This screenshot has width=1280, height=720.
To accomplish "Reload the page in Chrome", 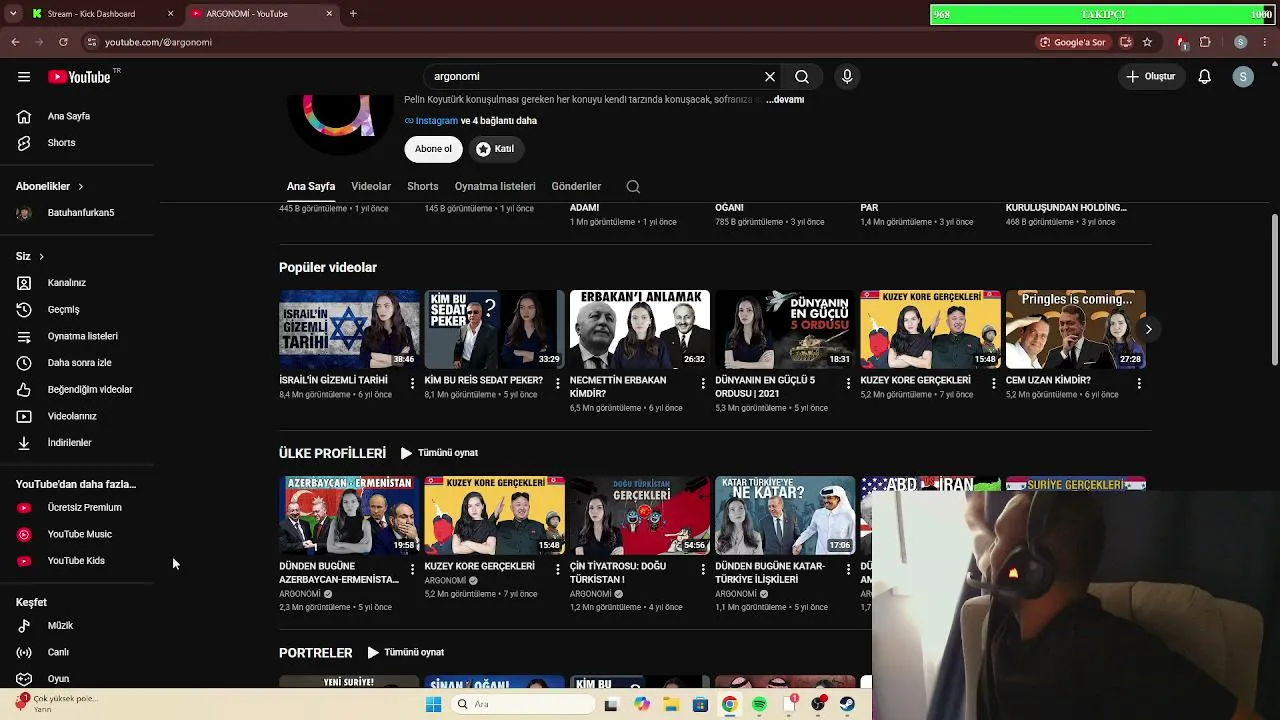I will [63, 42].
